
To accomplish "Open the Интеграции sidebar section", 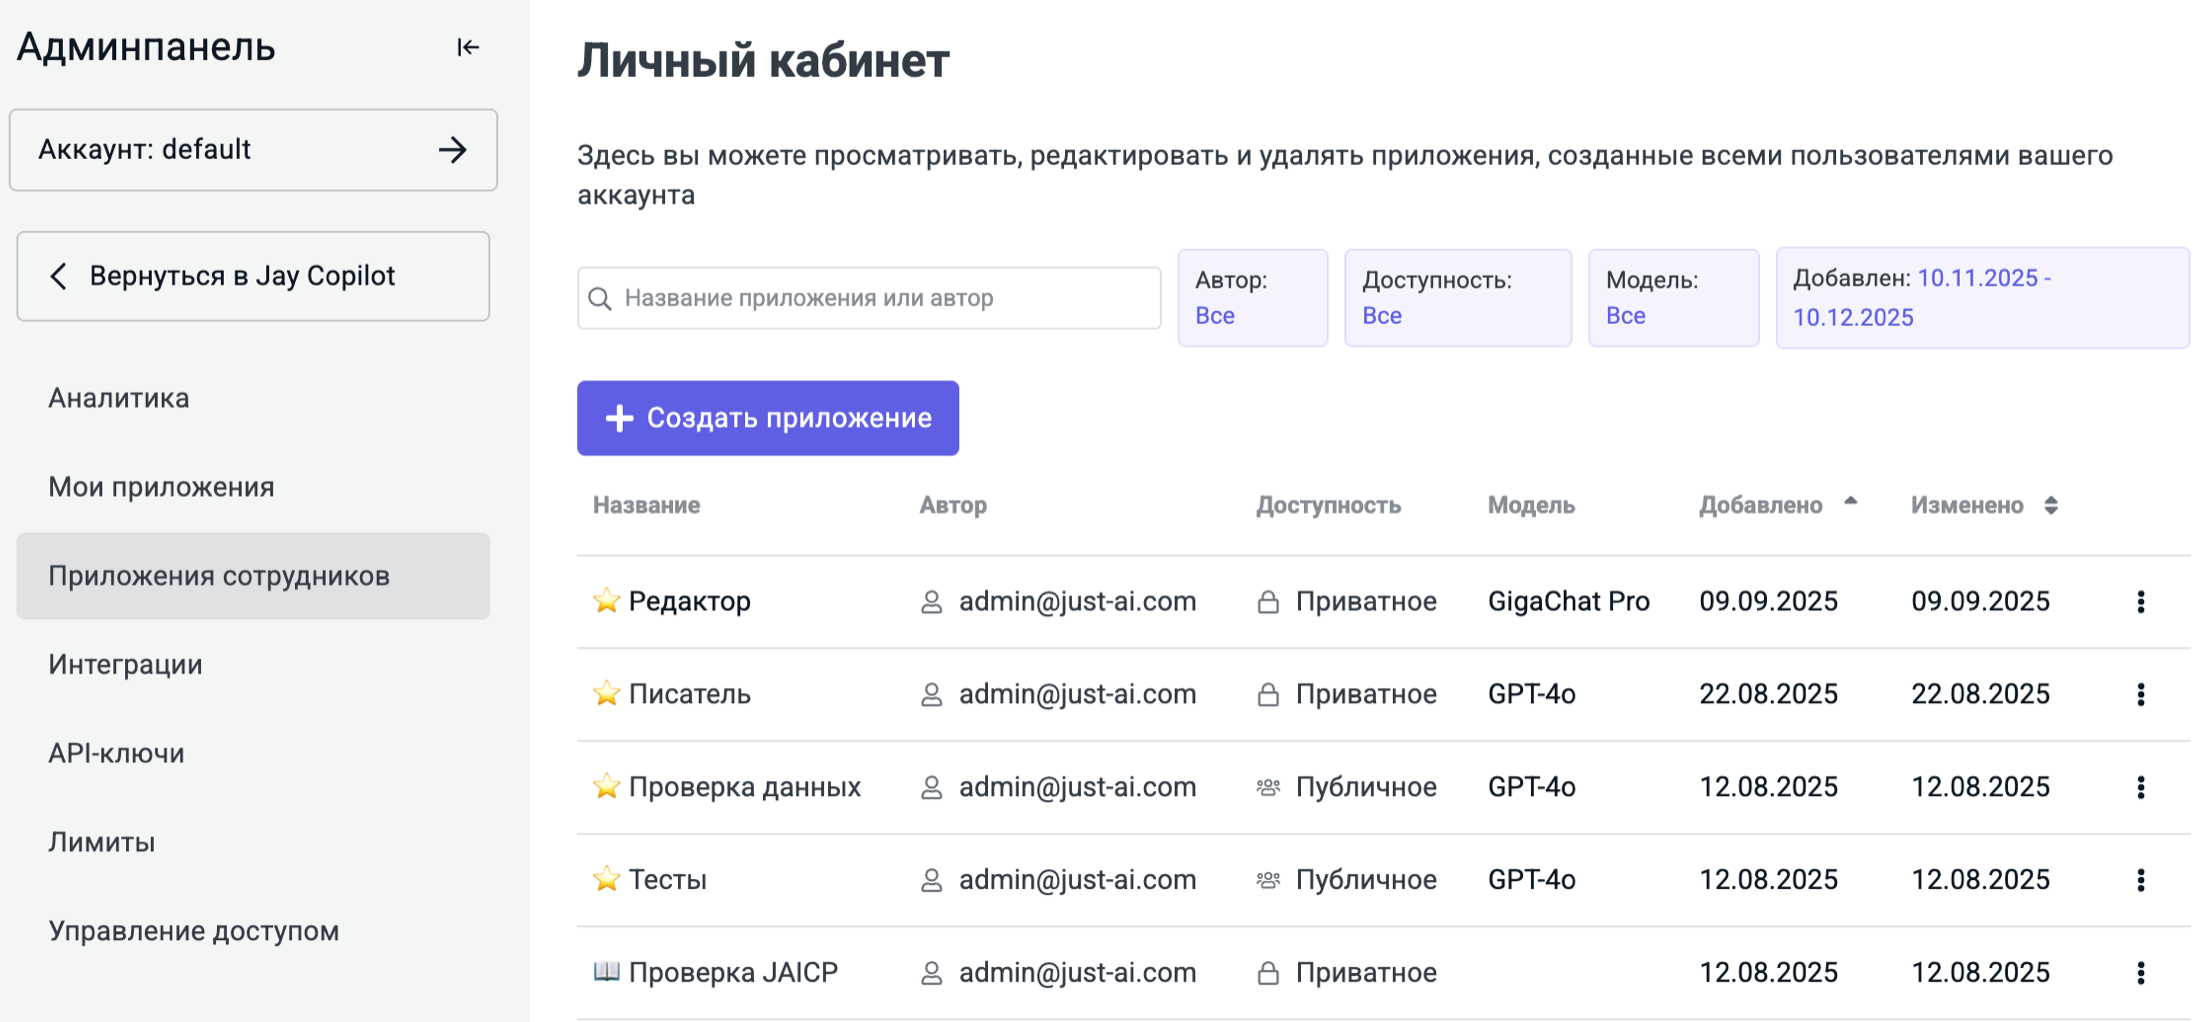I will tap(126, 664).
